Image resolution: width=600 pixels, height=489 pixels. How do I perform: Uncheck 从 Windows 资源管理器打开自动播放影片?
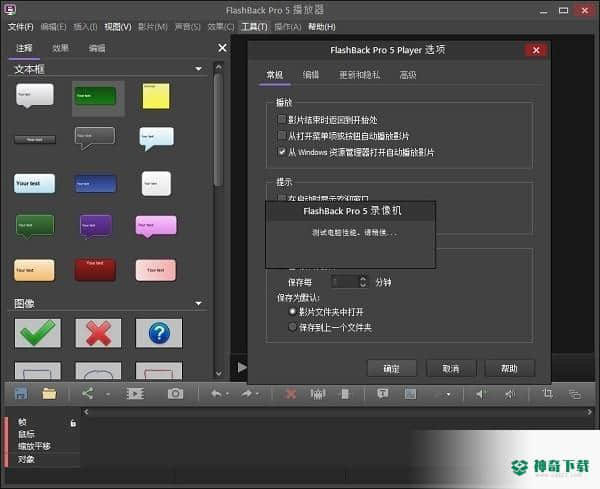[x=282, y=152]
